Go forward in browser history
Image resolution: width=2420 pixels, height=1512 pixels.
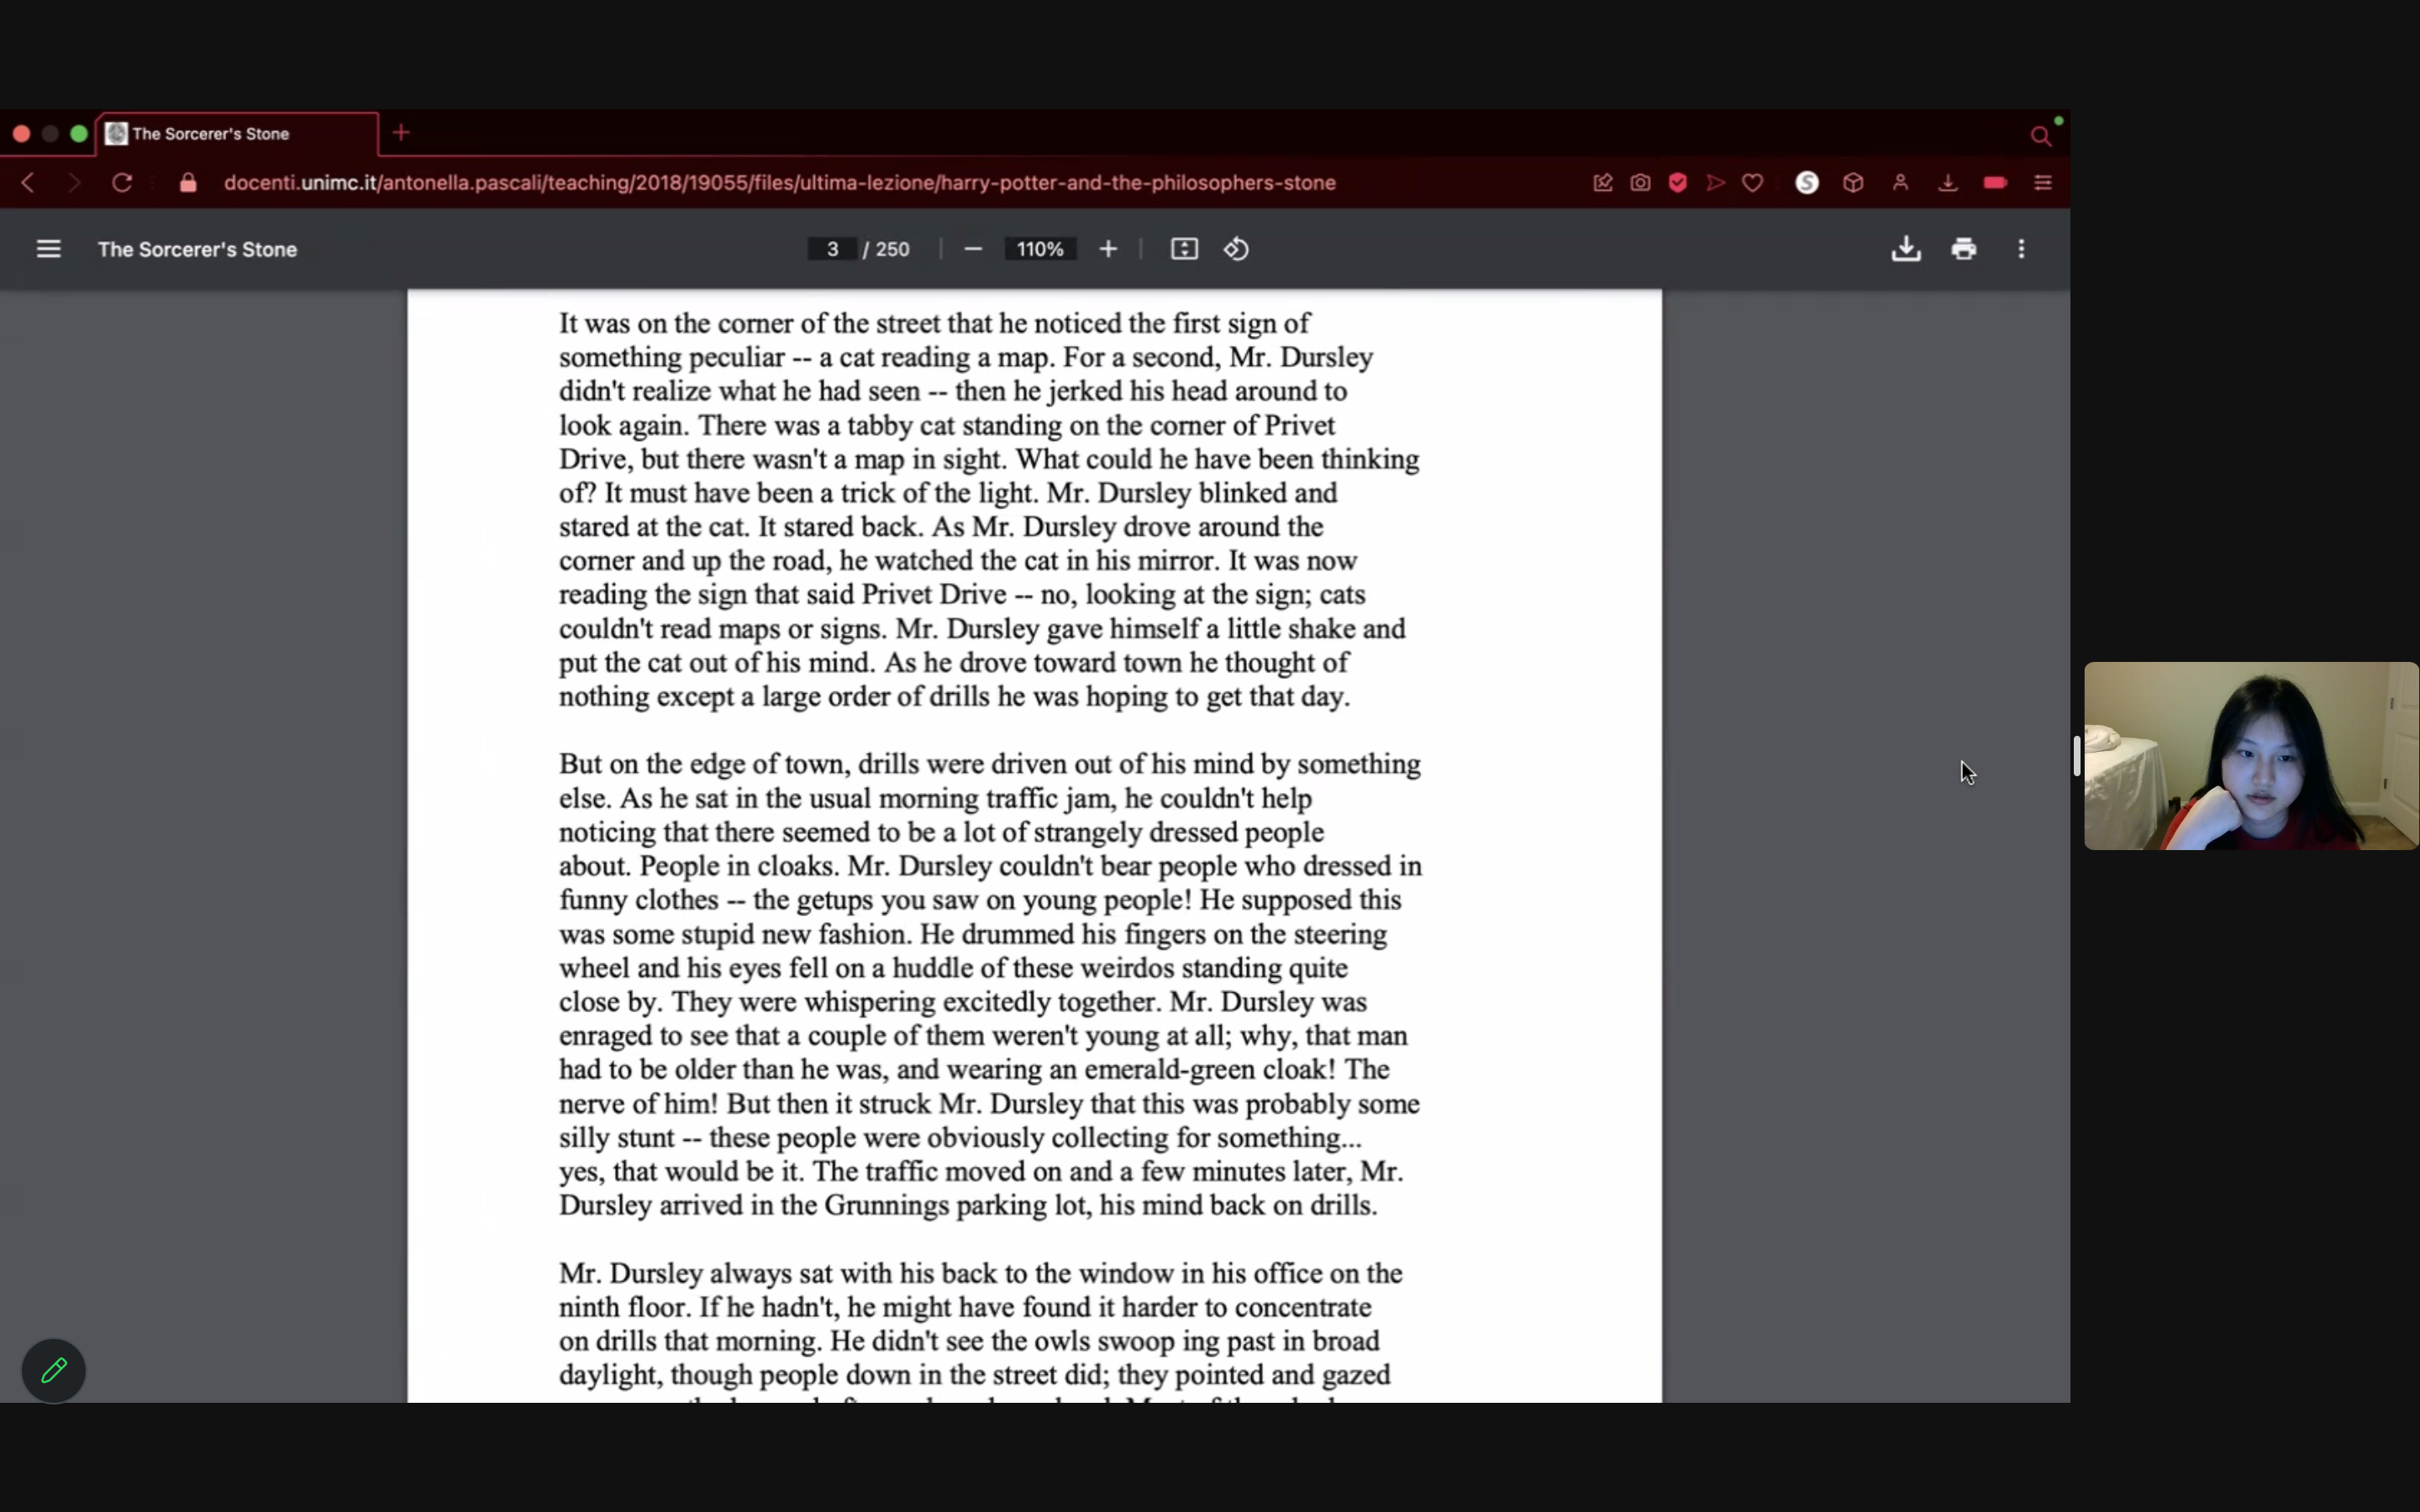pyautogui.click(x=74, y=183)
